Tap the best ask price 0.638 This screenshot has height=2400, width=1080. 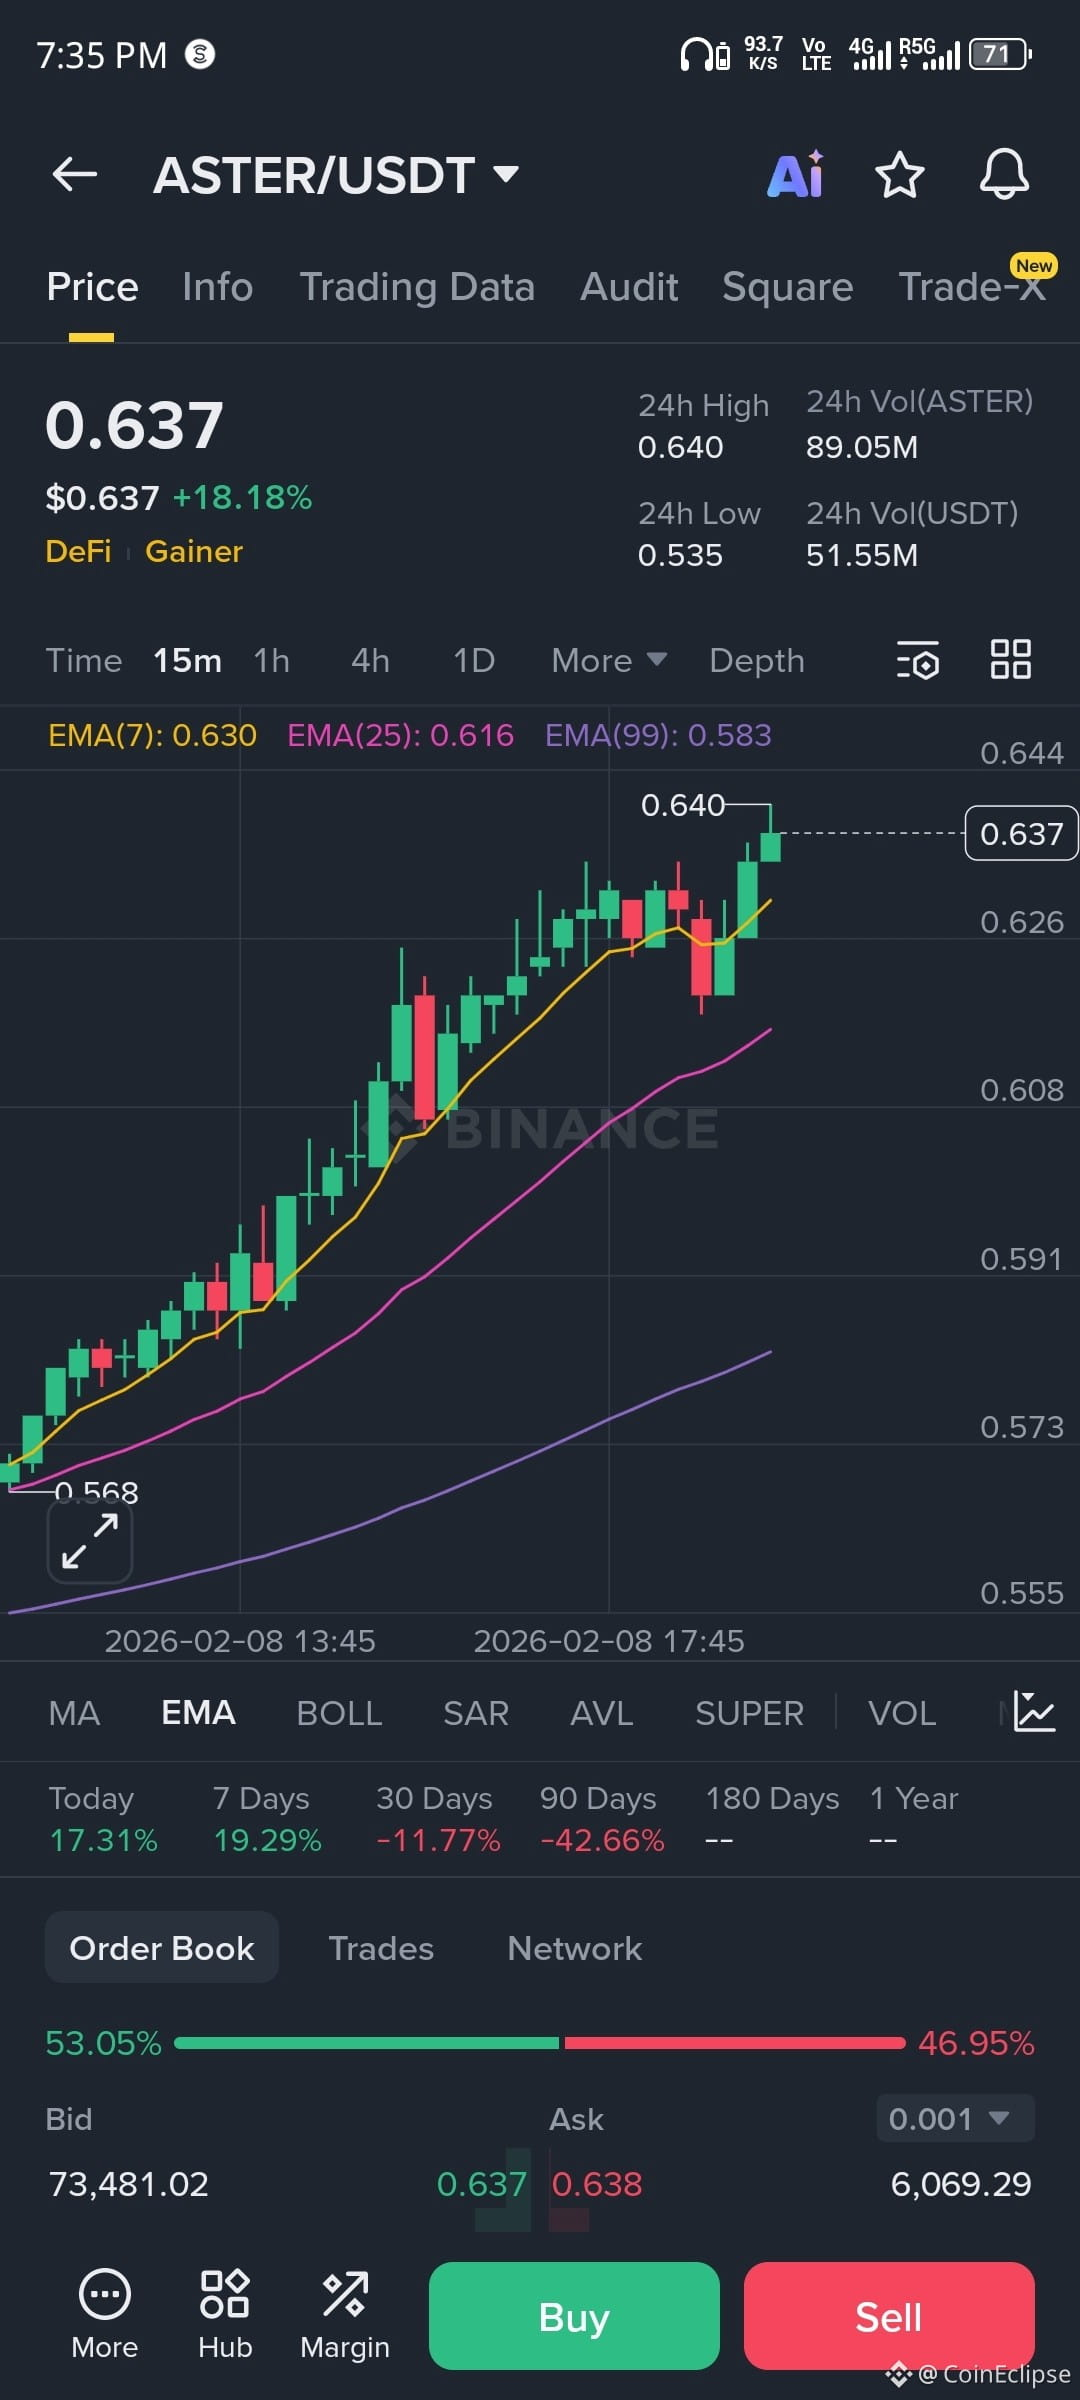(597, 2184)
